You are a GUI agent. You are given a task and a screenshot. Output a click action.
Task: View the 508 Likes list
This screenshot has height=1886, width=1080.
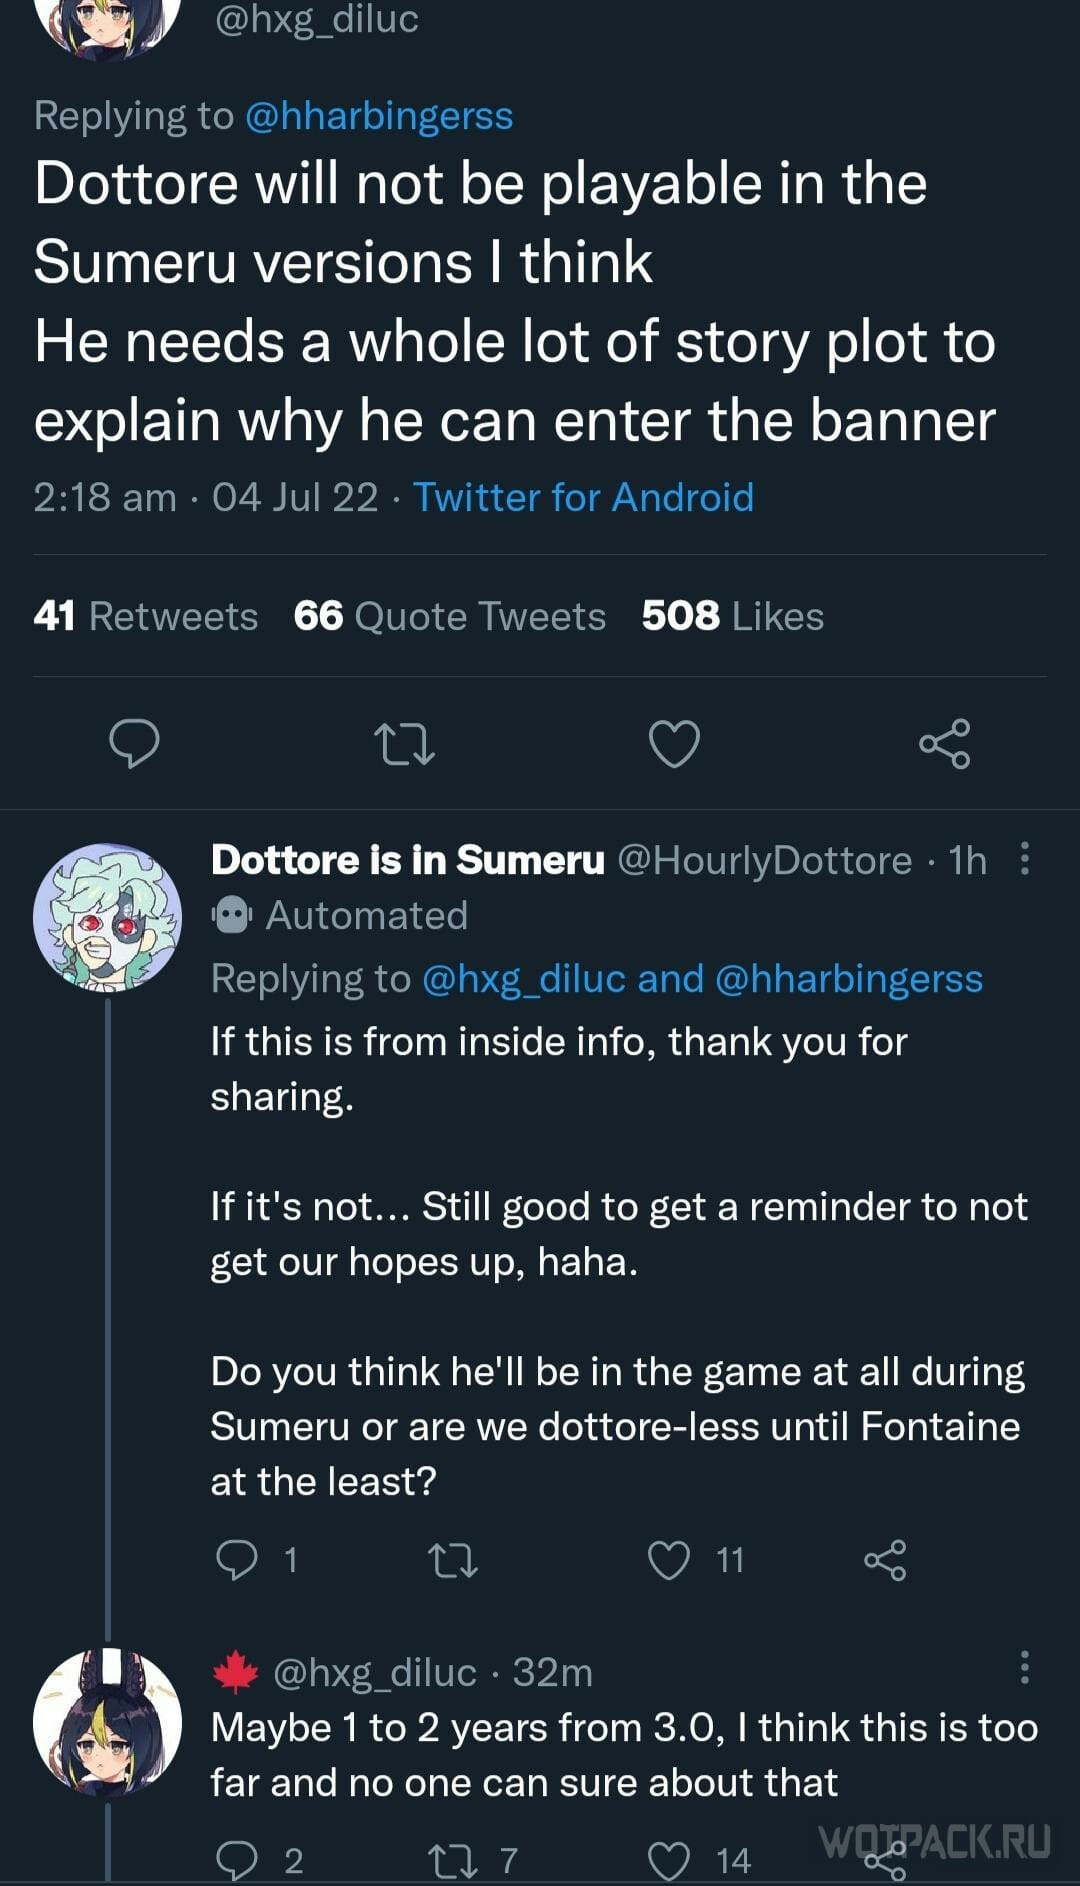[x=733, y=616]
